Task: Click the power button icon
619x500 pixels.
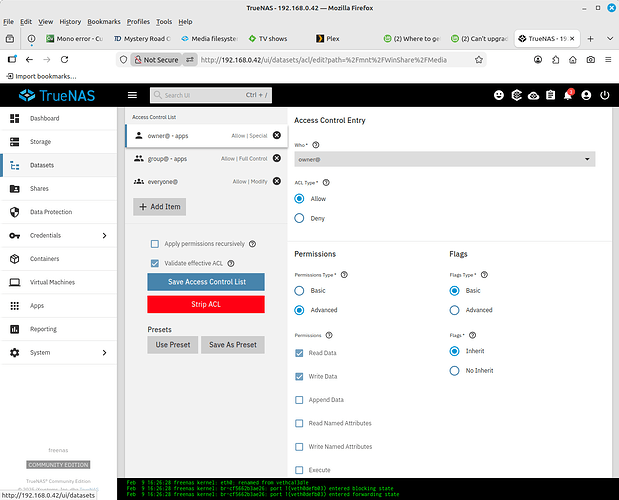Action: [x=604, y=95]
